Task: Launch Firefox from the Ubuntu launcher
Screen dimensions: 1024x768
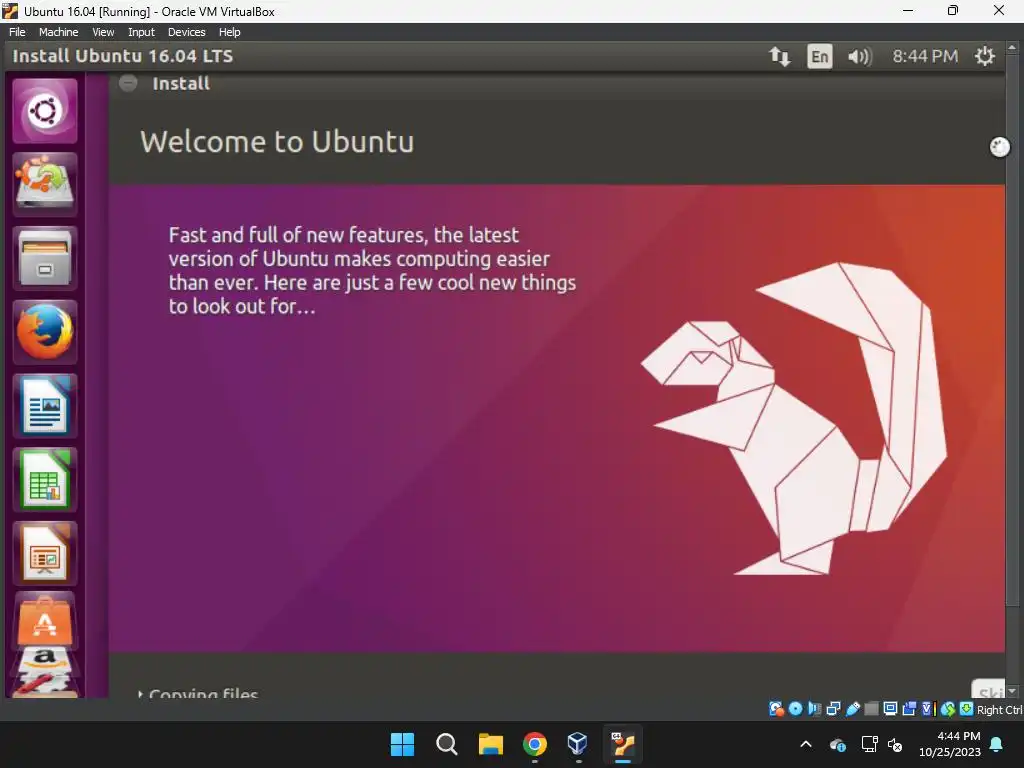Action: click(x=44, y=332)
